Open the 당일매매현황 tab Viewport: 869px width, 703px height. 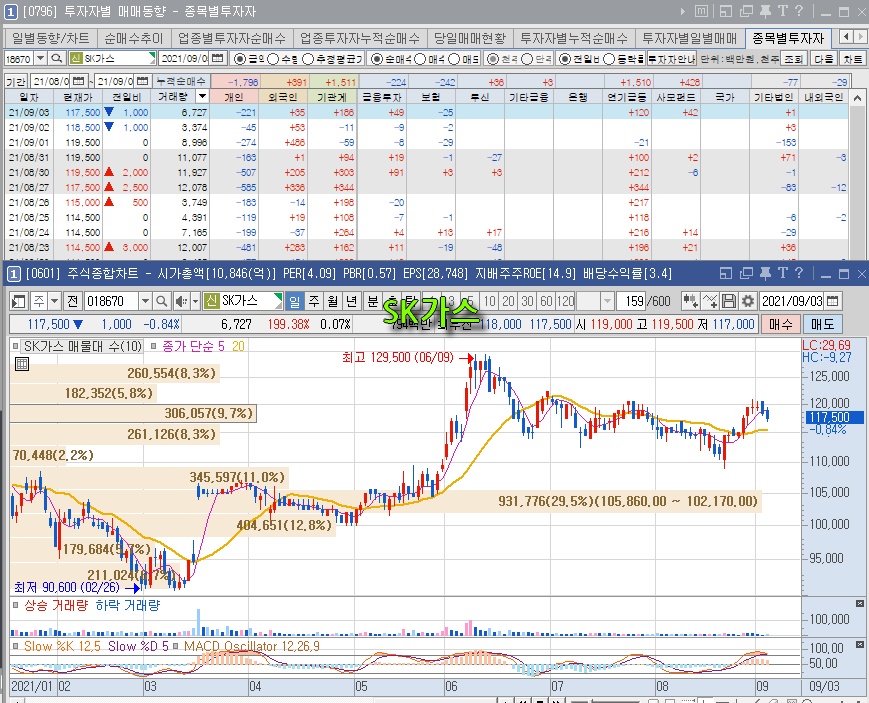[470, 38]
